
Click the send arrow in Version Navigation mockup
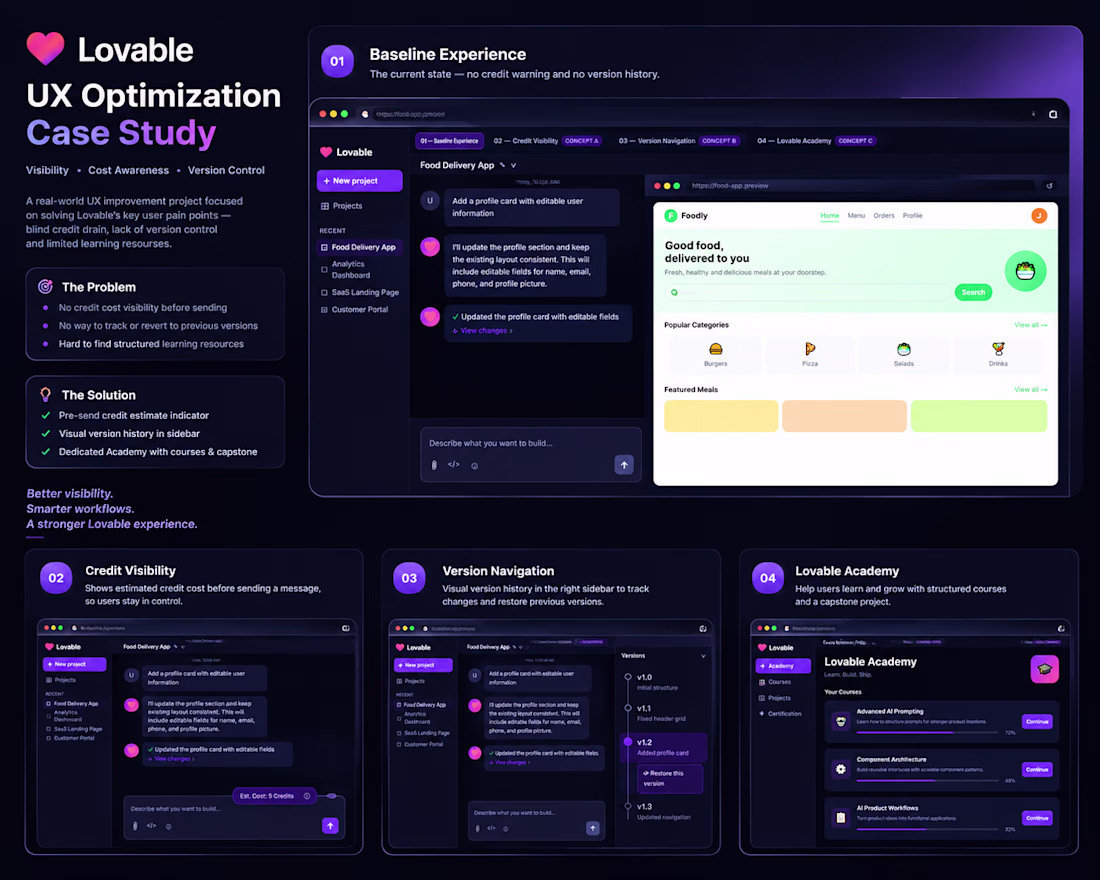click(x=593, y=829)
